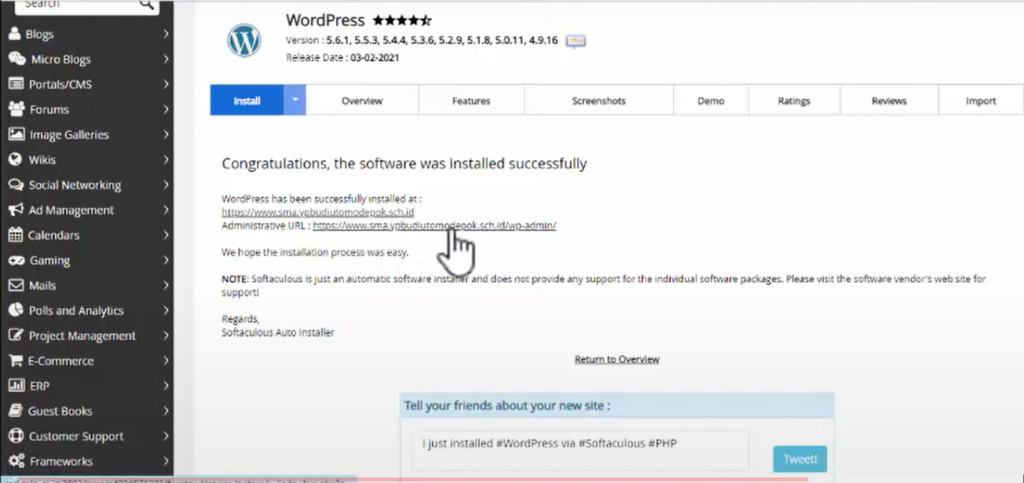Screen dimensions: 1024x483
Task: Click the Portals/CMS icon
Action: pyautogui.click(x=16, y=84)
